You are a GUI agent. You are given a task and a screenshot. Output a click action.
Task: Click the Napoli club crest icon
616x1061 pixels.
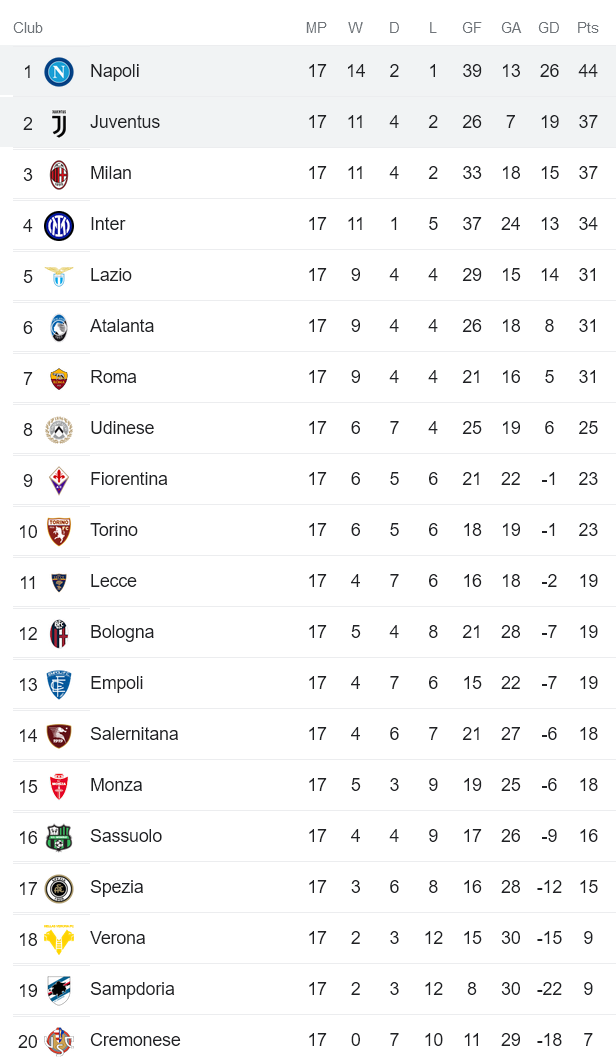point(59,72)
